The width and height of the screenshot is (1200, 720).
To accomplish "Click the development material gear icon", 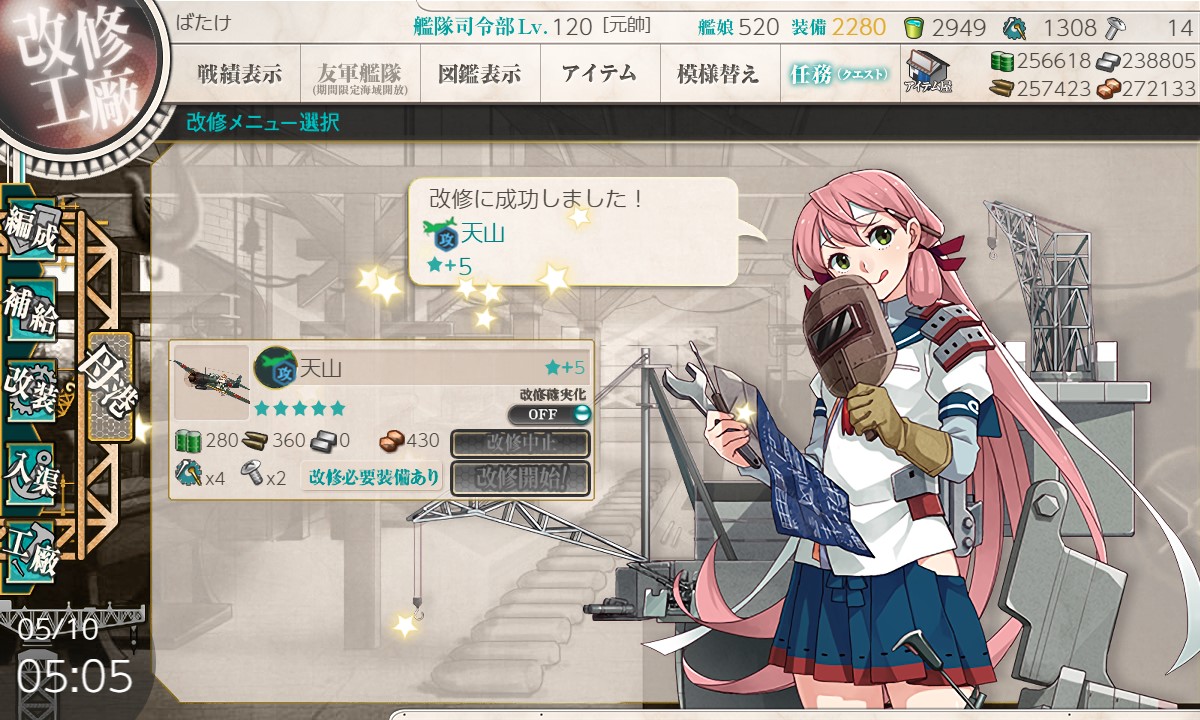I will click(x=1015, y=27).
